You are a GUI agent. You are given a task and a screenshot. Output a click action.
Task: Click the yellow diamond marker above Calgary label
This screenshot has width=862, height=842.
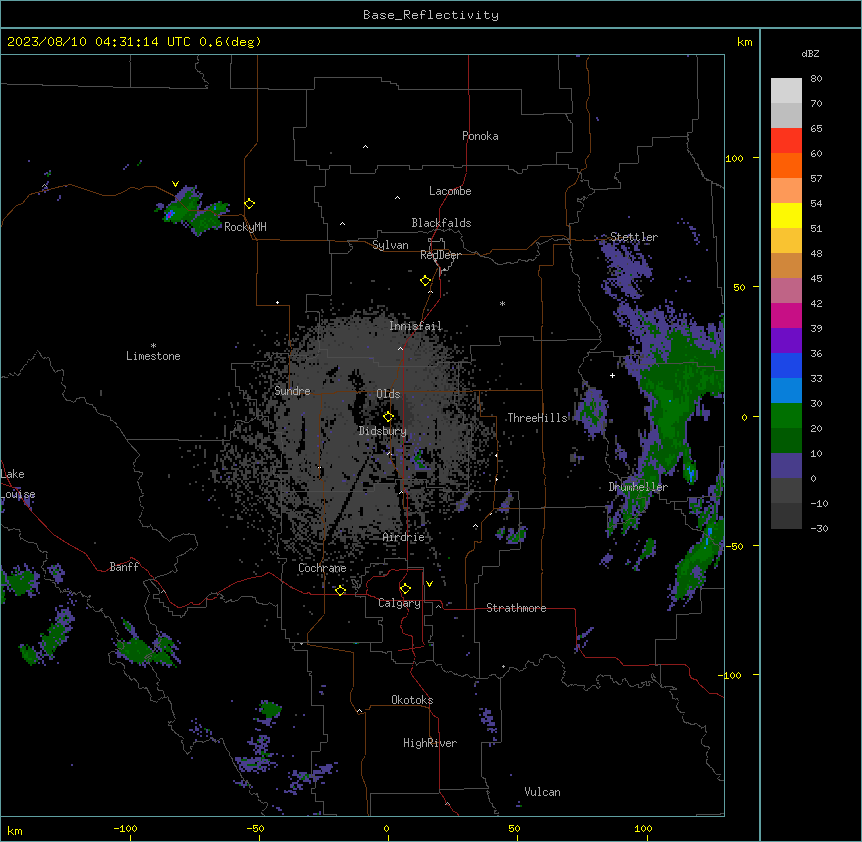point(405,589)
